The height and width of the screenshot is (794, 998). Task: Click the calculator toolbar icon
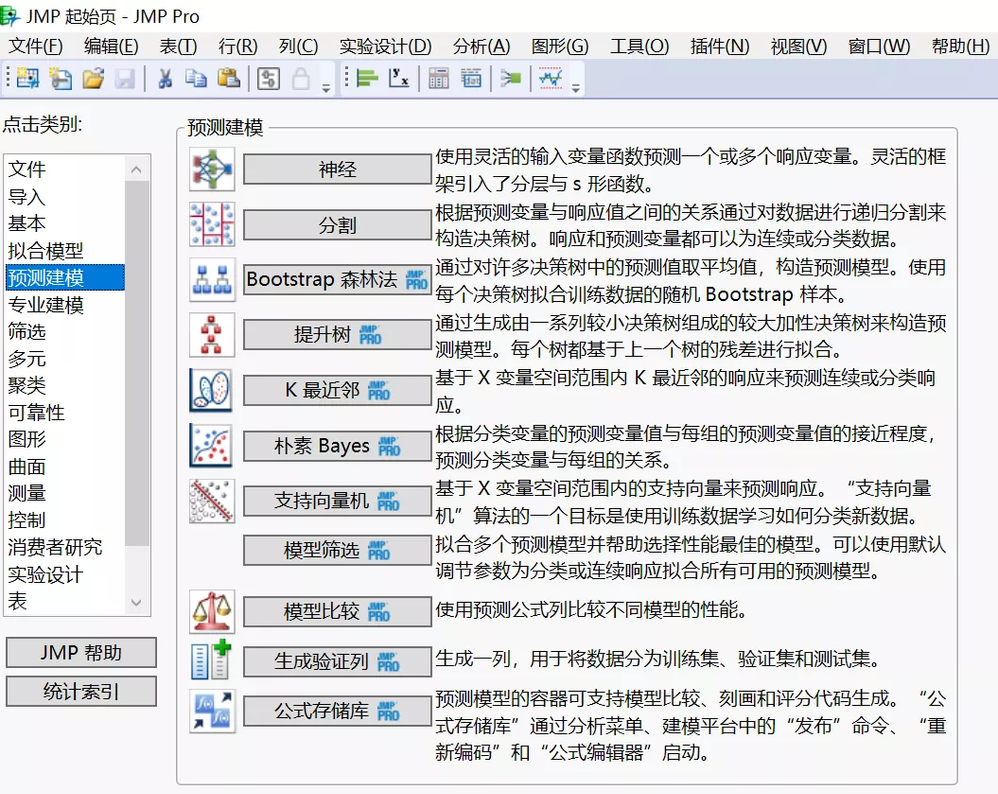(438, 77)
